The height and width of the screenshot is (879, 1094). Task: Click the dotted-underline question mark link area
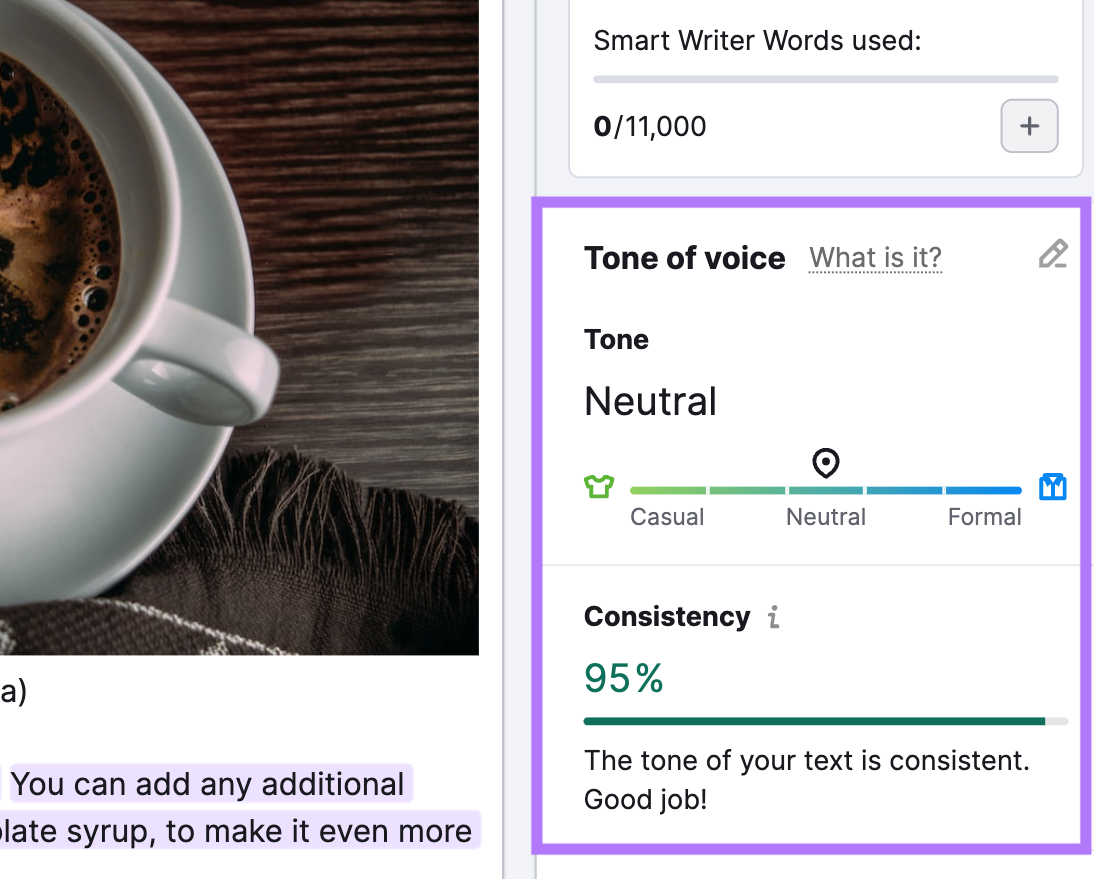[875, 258]
